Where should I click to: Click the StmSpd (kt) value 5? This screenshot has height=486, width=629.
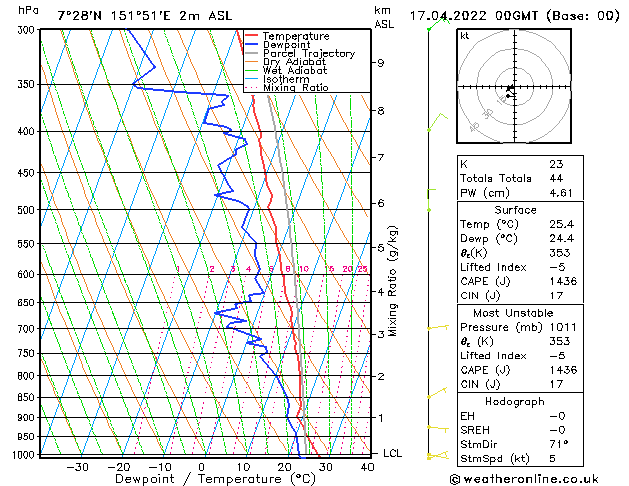pos(552,459)
